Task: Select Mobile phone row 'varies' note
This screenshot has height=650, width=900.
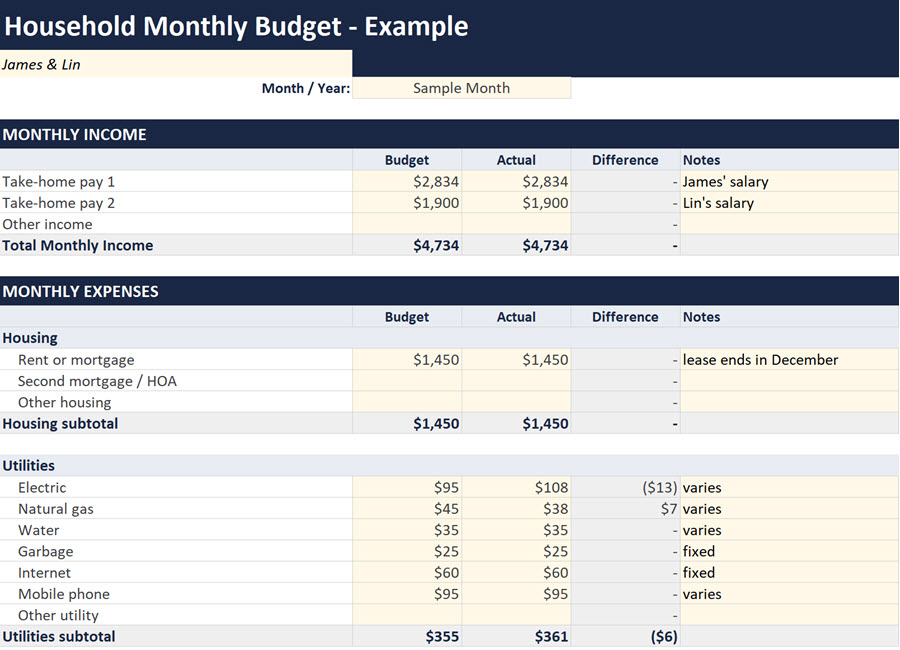Action: (x=789, y=594)
